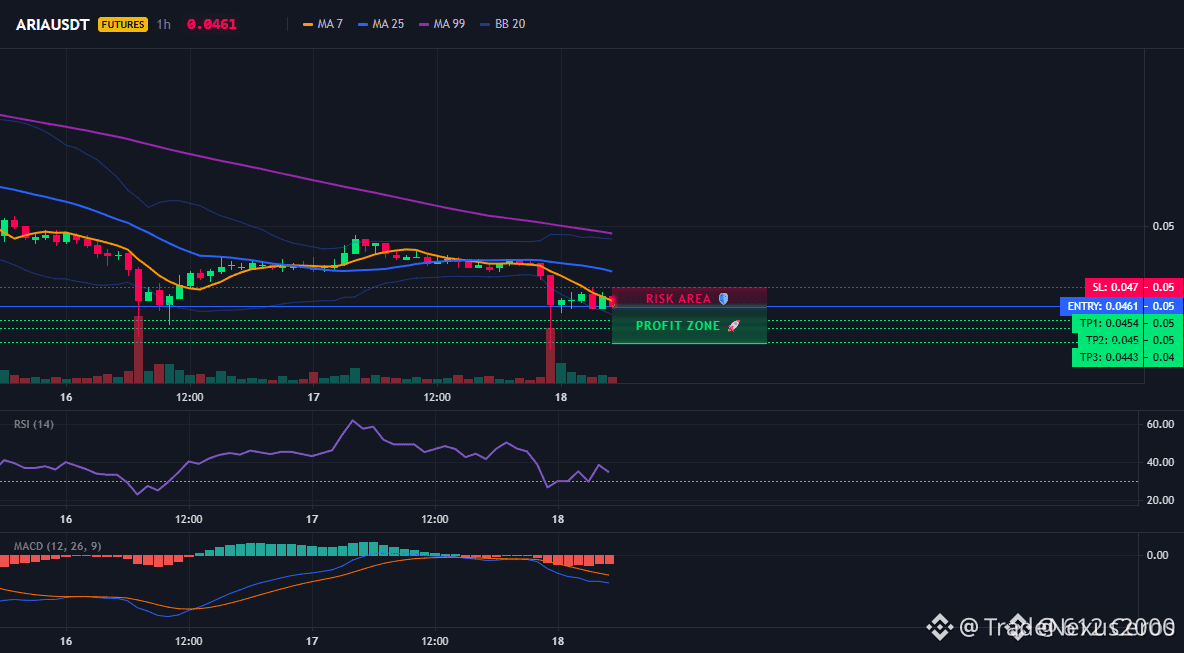
Task: Click date 16 below the volume bars
Action: click(x=66, y=397)
